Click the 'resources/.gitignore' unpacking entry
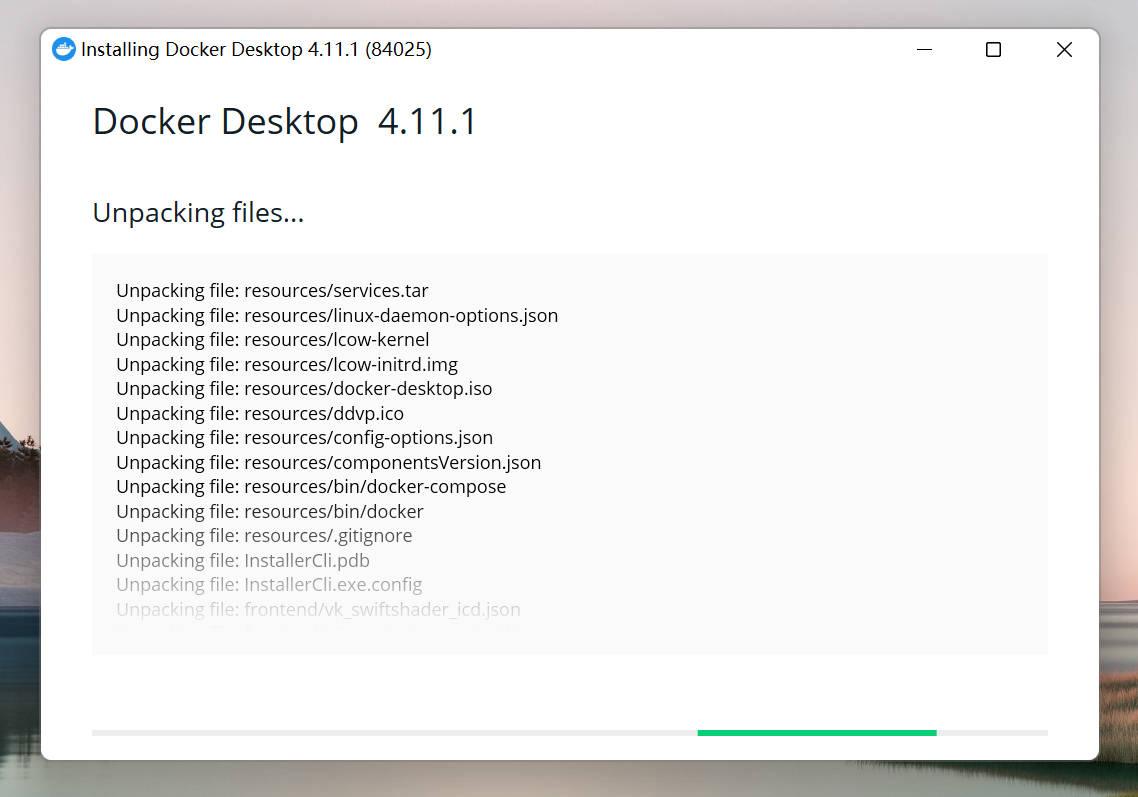Viewport: 1138px width, 797px height. (264, 535)
